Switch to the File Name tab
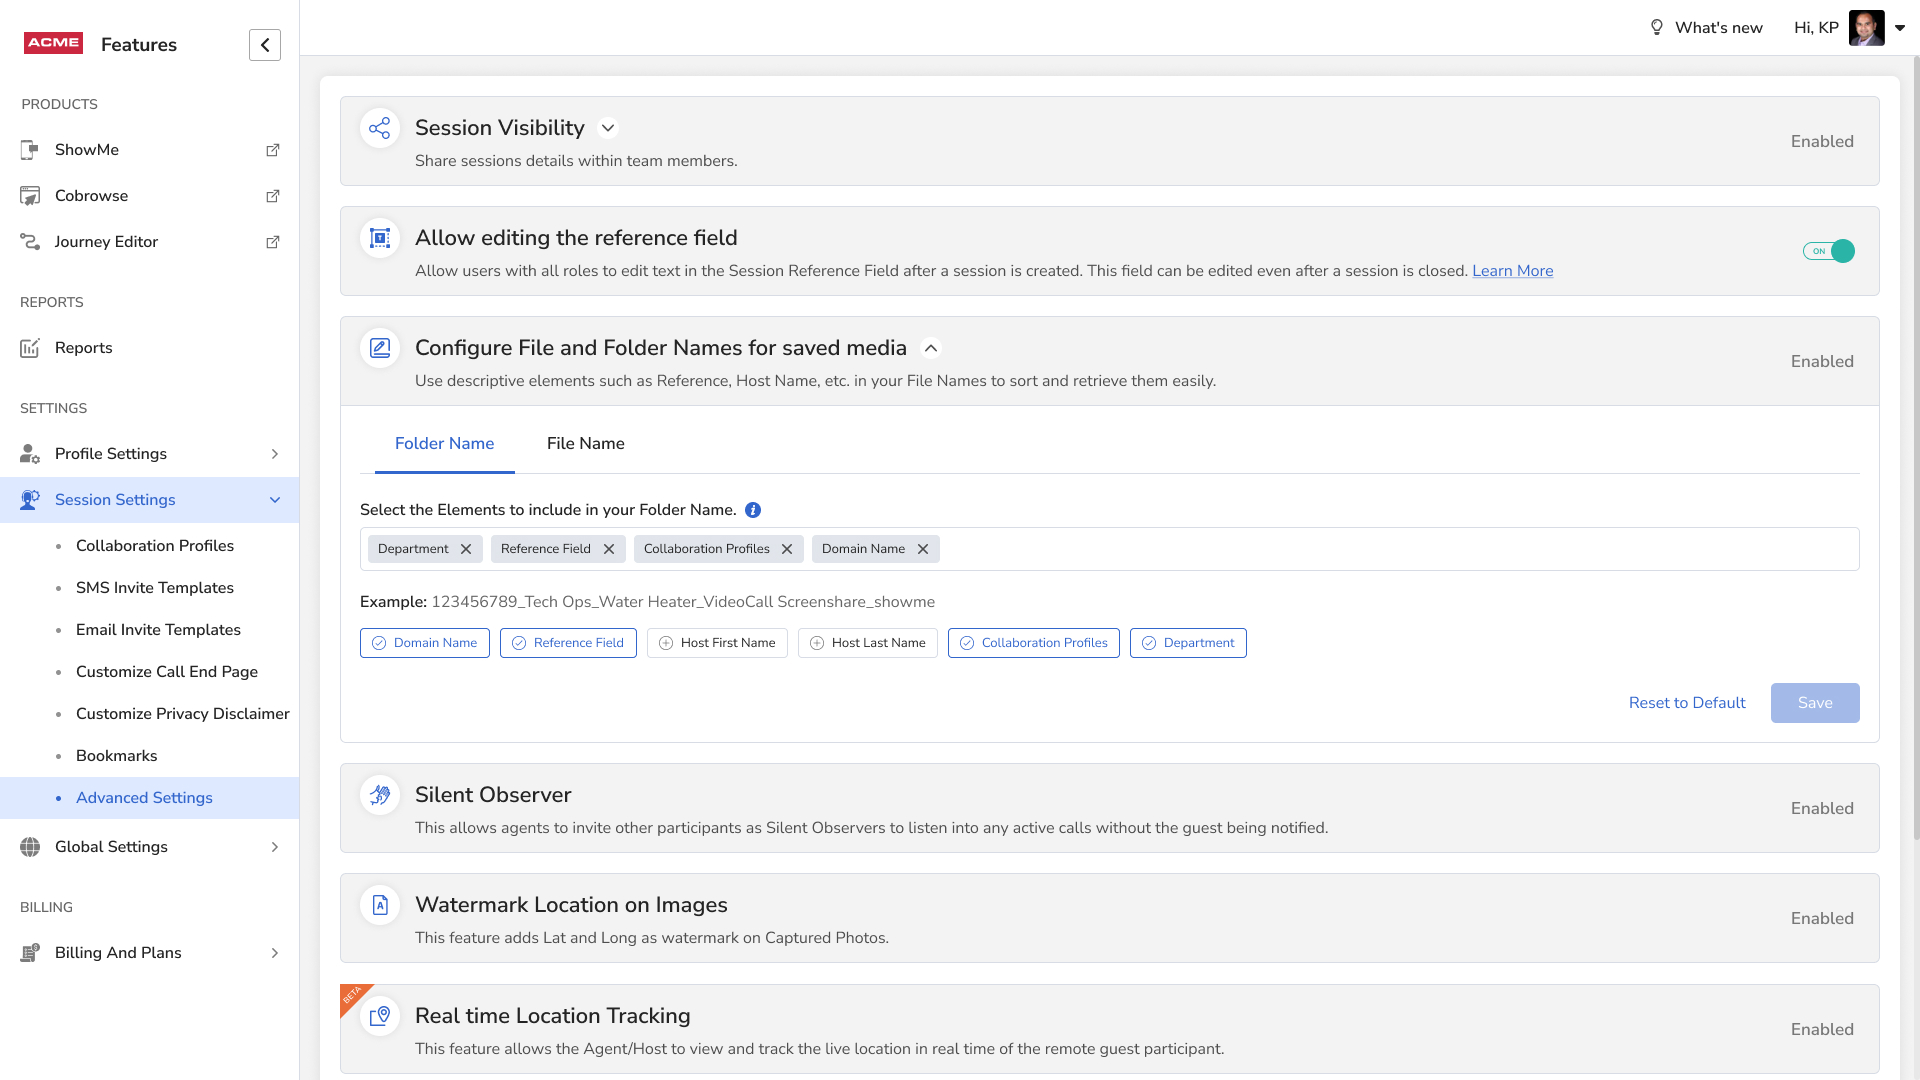 click(585, 444)
